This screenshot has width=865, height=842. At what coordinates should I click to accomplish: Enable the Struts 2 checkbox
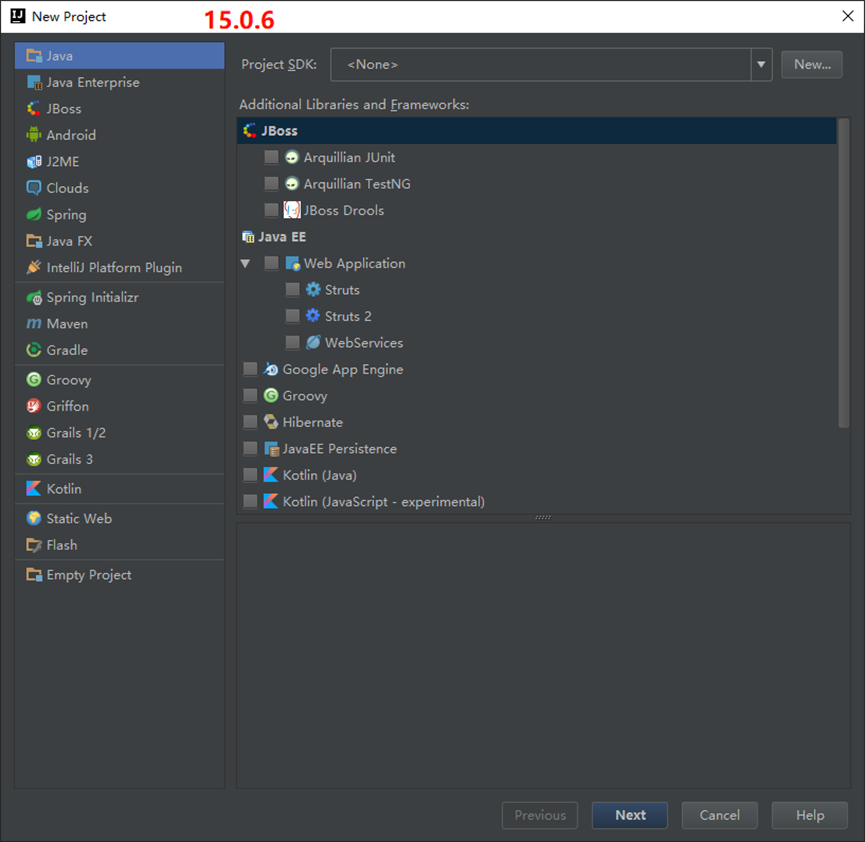292,316
